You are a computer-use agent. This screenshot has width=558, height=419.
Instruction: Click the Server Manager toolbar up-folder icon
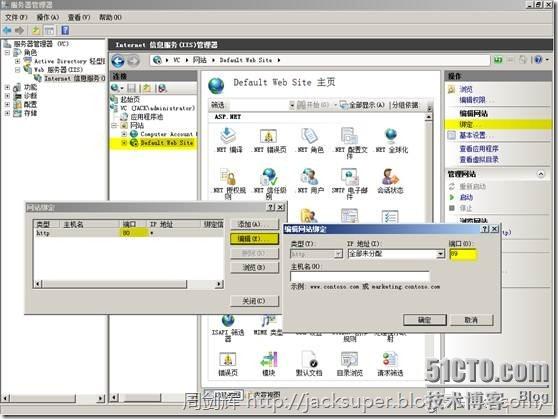[36, 31]
